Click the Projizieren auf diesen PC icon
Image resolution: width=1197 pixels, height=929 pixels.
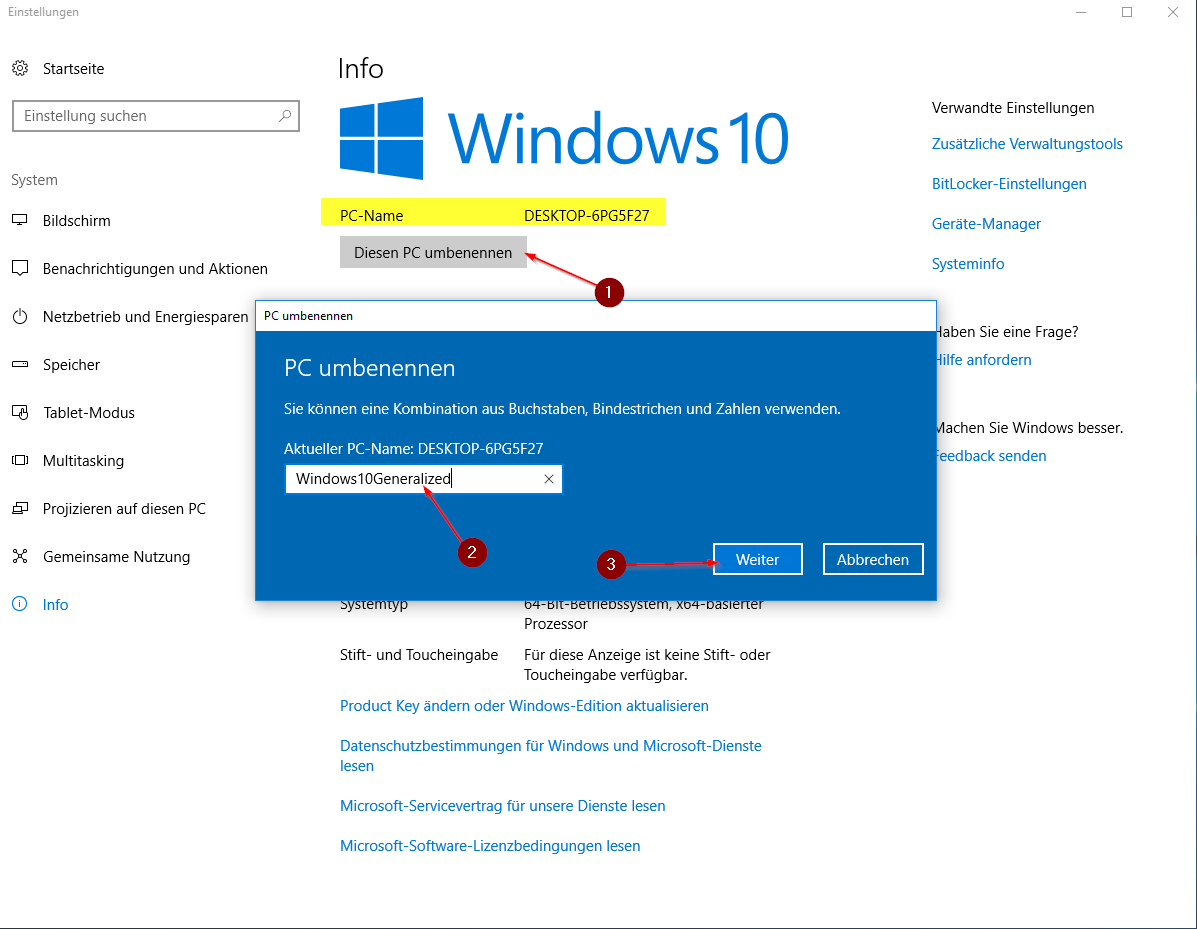pyautogui.click(x=20, y=508)
